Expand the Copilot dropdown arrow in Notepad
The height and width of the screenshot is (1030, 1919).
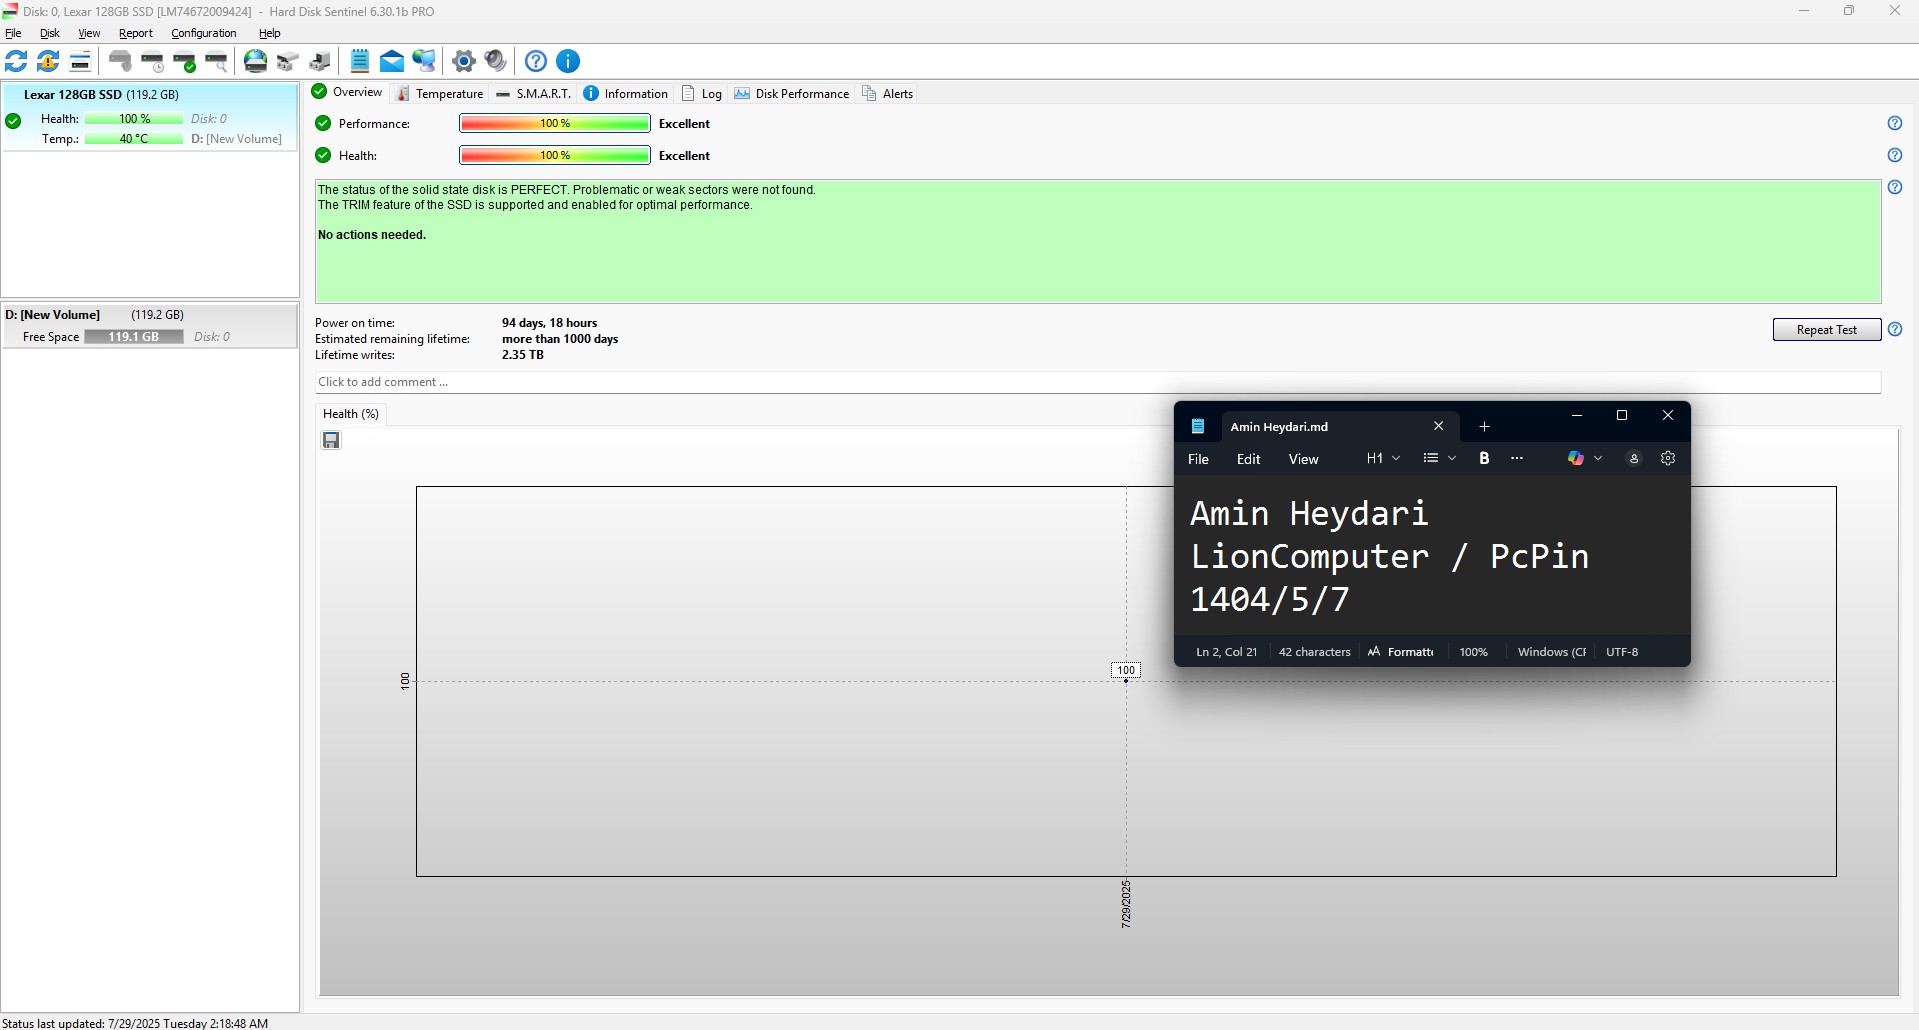(1598, 458)
